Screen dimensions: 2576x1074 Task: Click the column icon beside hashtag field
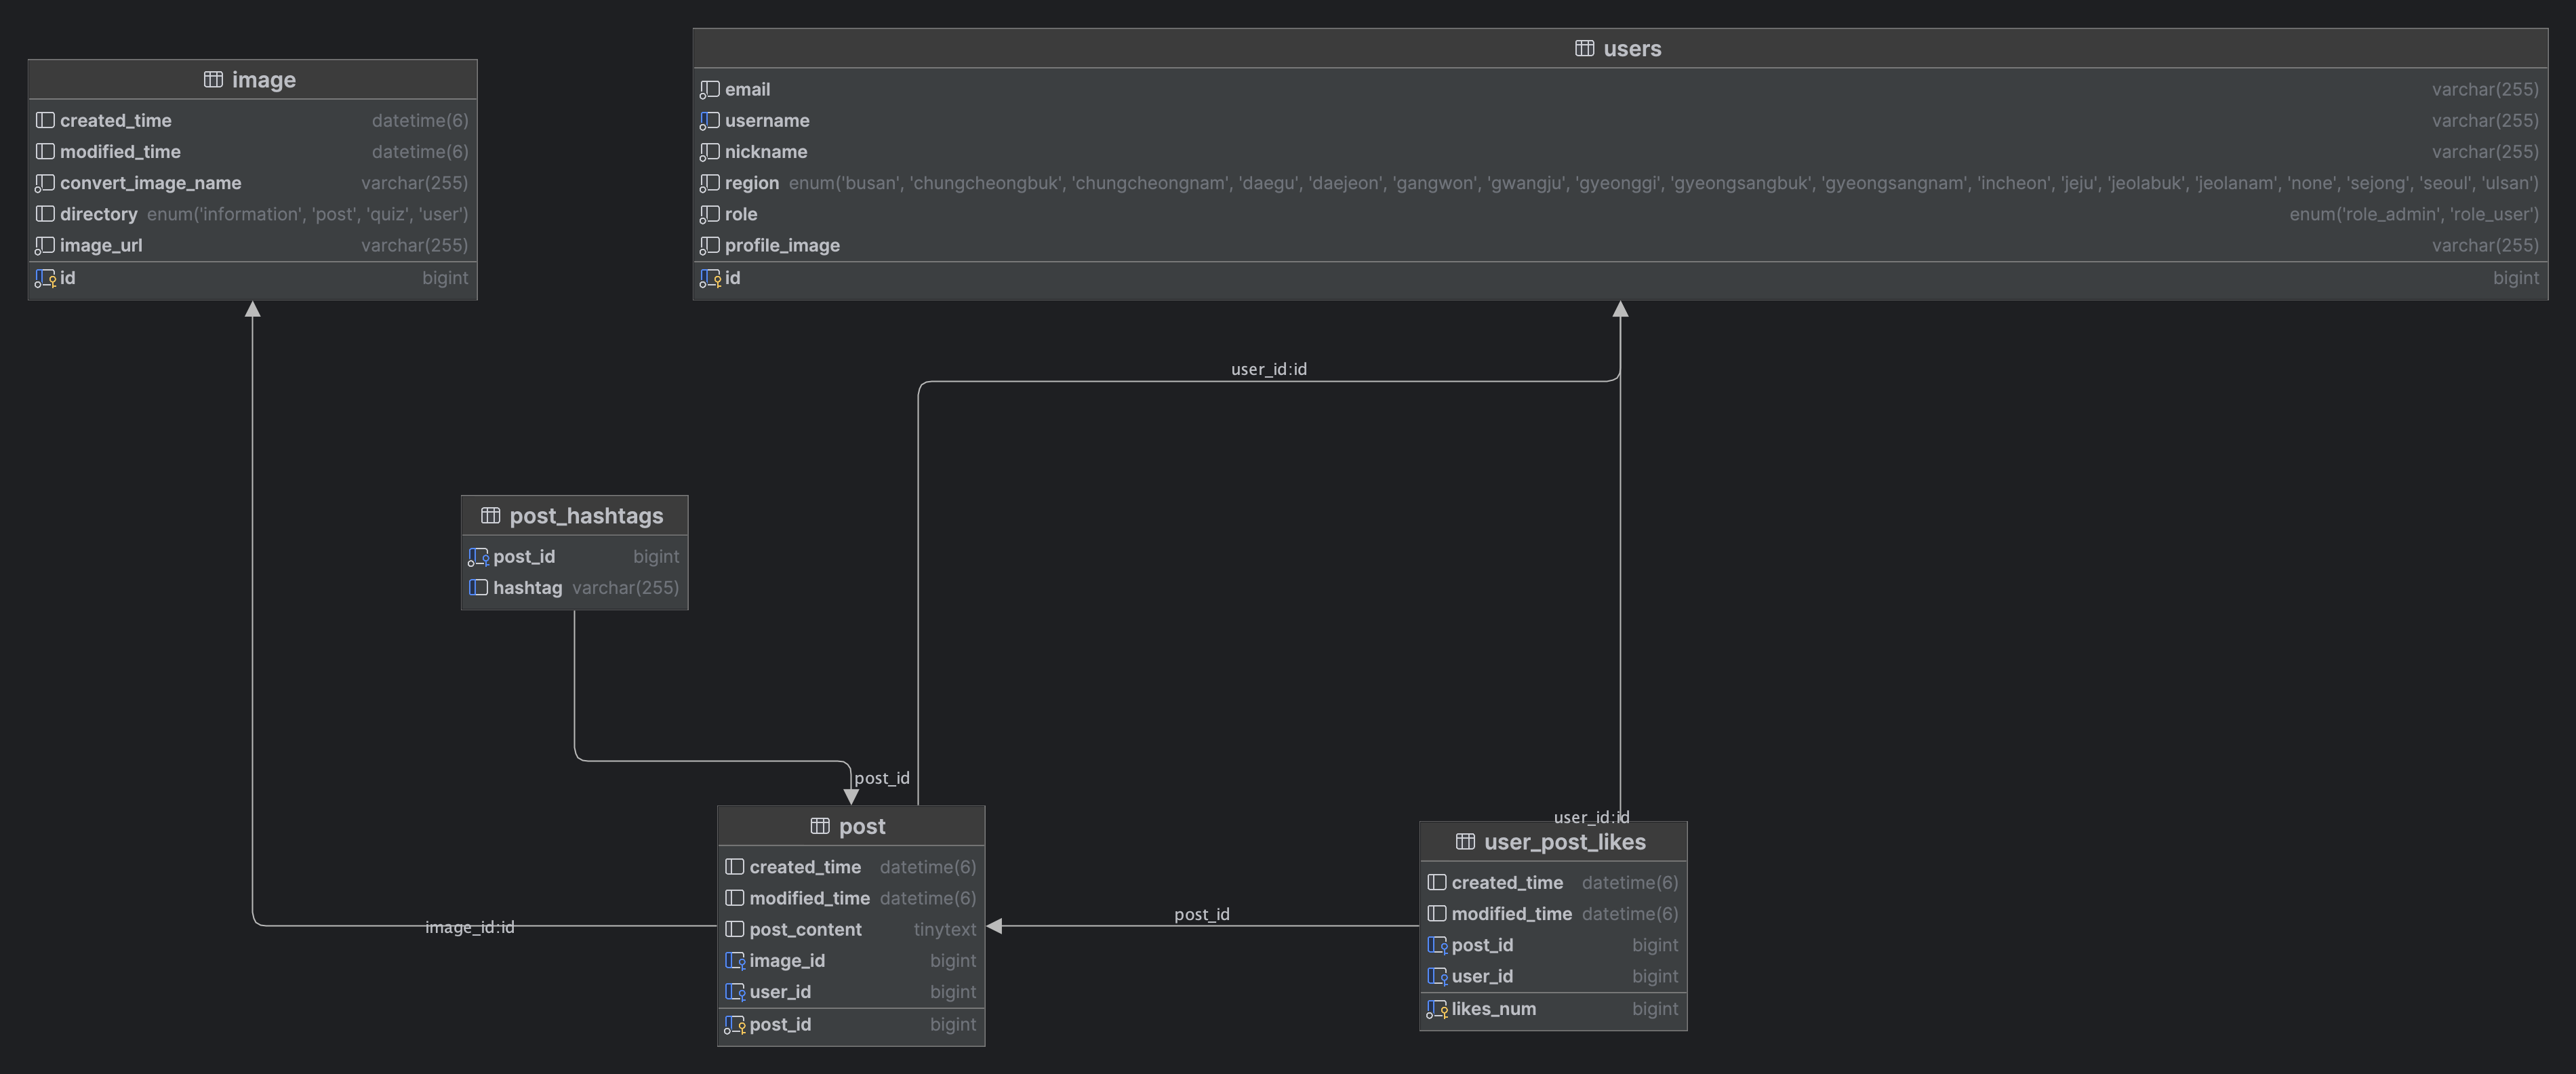click(x=478, y=587)
